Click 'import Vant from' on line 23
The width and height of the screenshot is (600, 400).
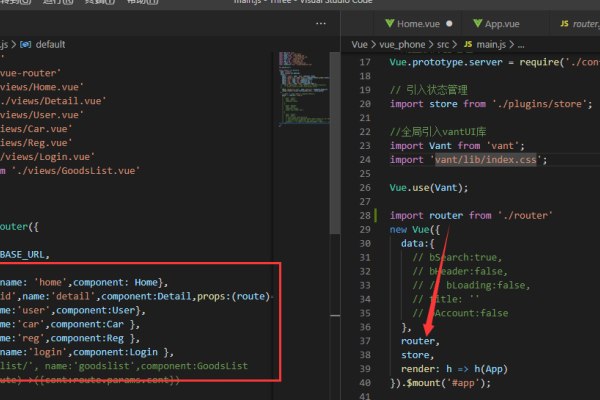click(435, 146)
